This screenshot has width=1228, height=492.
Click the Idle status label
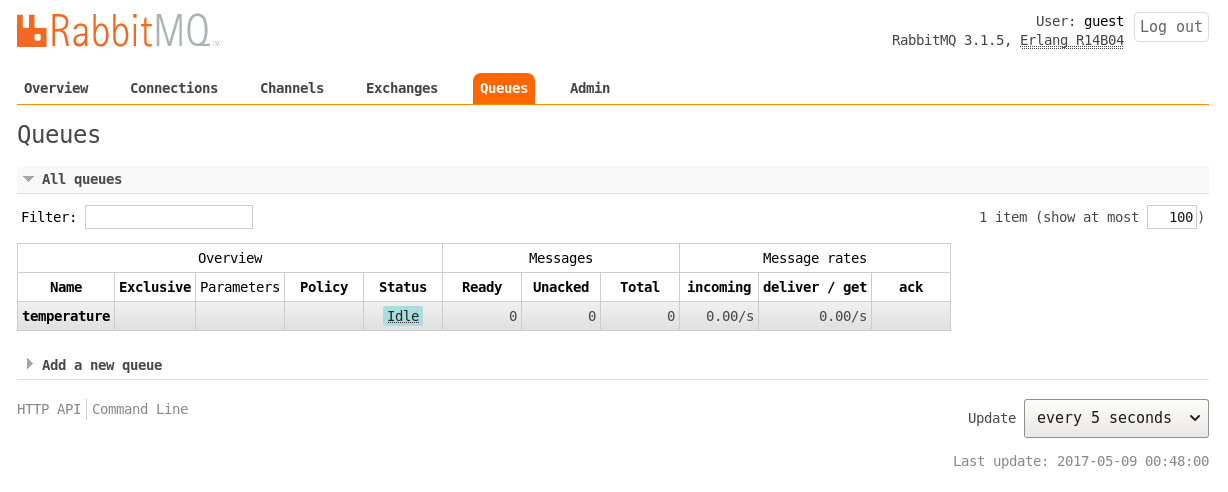pyautogui.click(x=403, y=316)
